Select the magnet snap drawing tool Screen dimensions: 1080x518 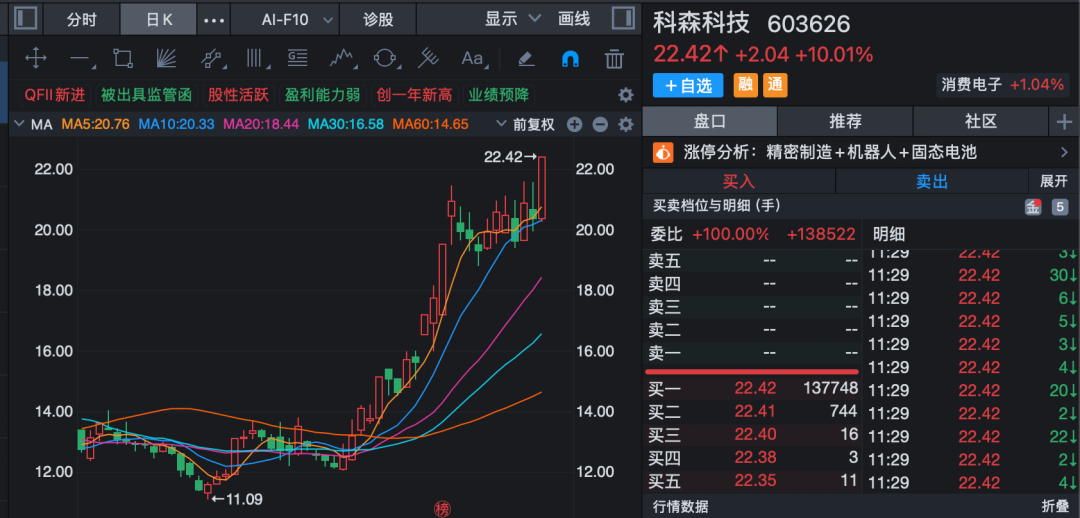pyautogui.click(x=570, y=58)
